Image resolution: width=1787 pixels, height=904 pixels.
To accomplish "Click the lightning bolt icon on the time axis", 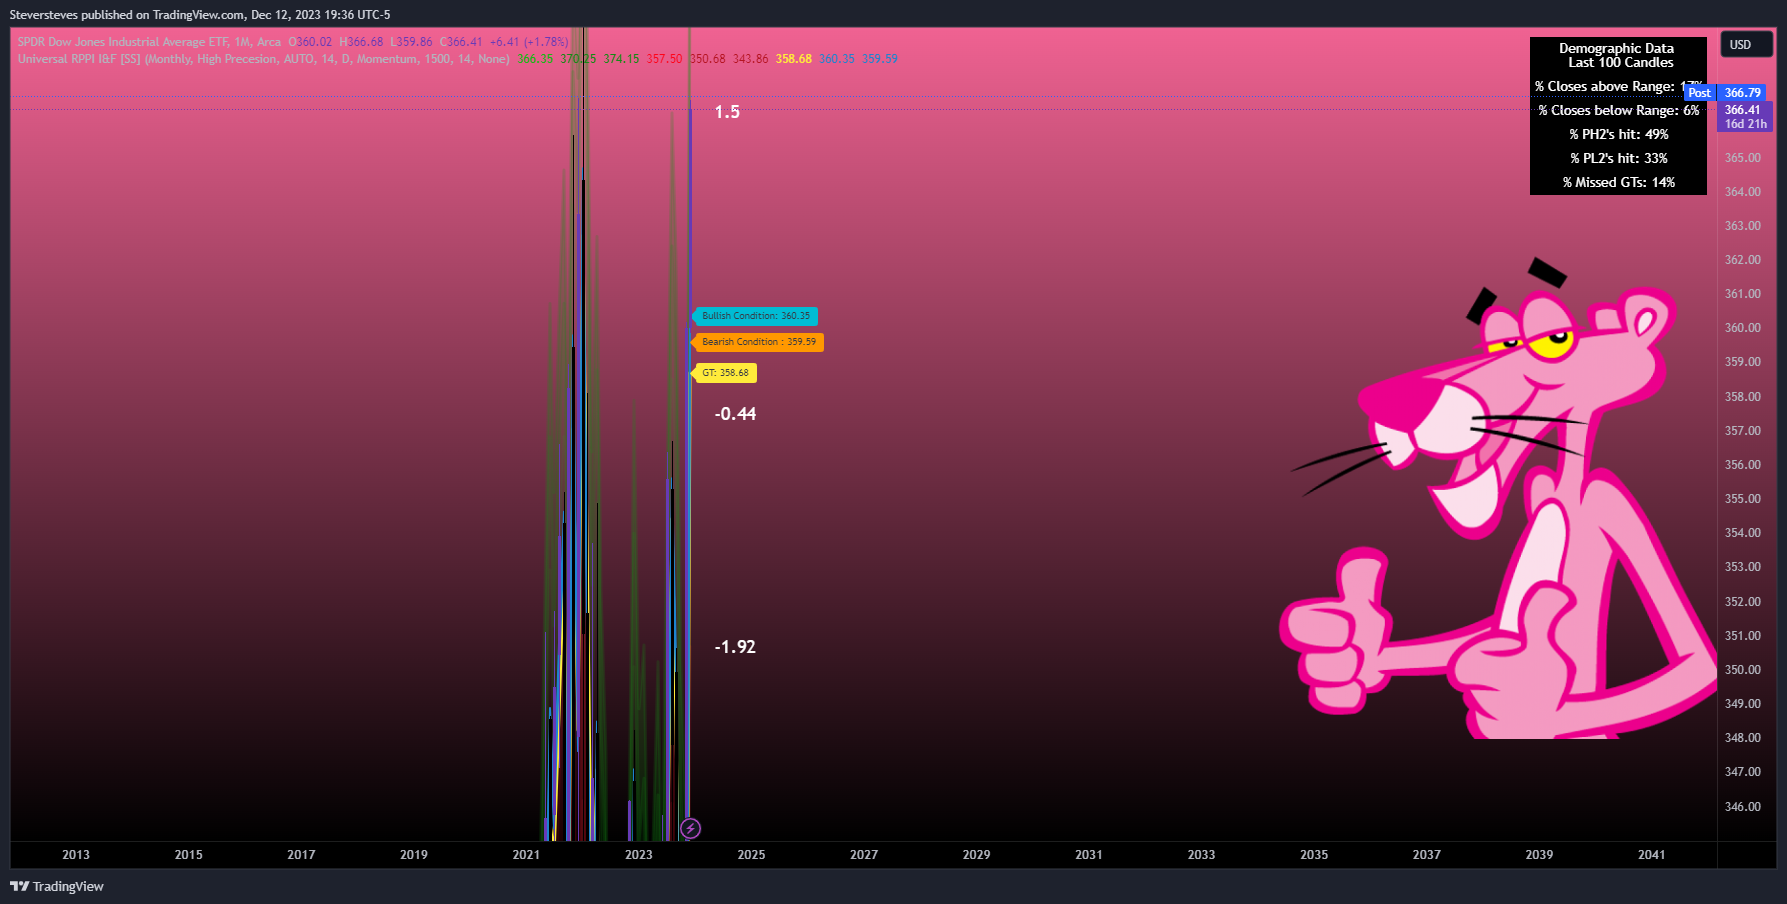I will 690,828.
